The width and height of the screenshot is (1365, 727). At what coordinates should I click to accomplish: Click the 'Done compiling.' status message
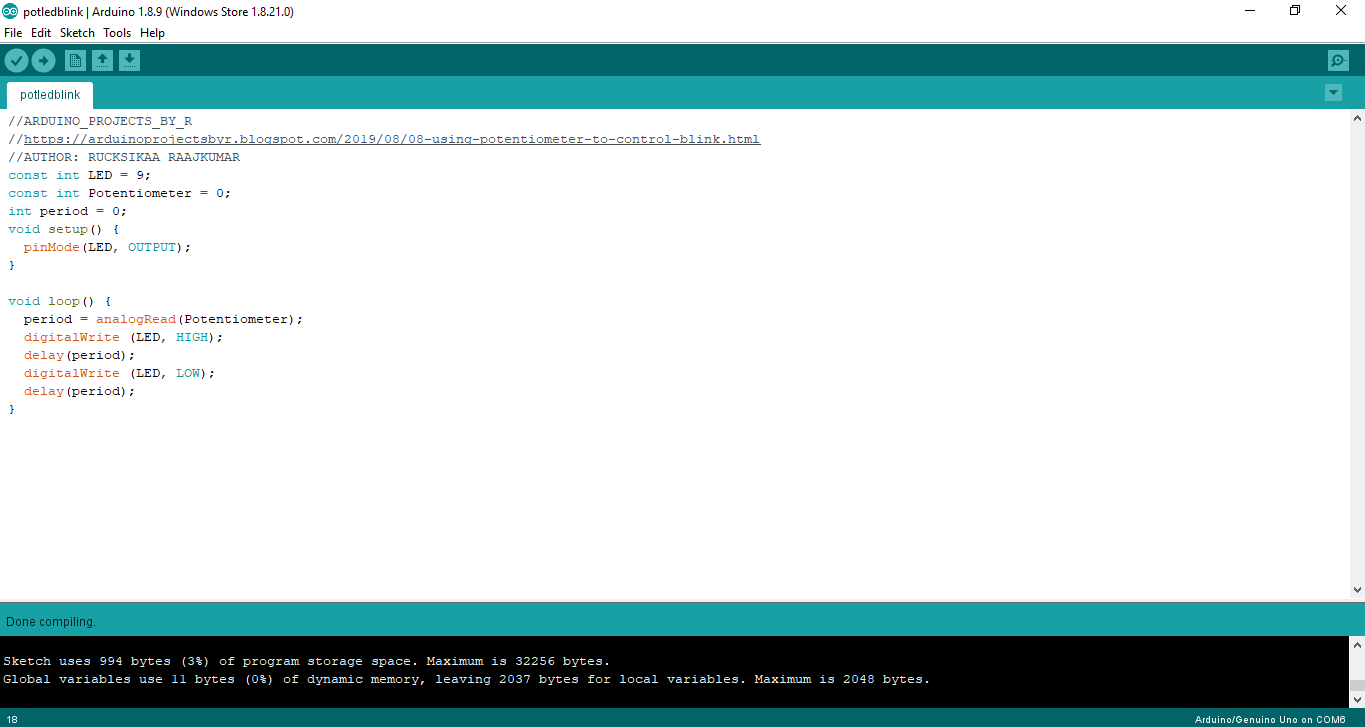point(51,622)
